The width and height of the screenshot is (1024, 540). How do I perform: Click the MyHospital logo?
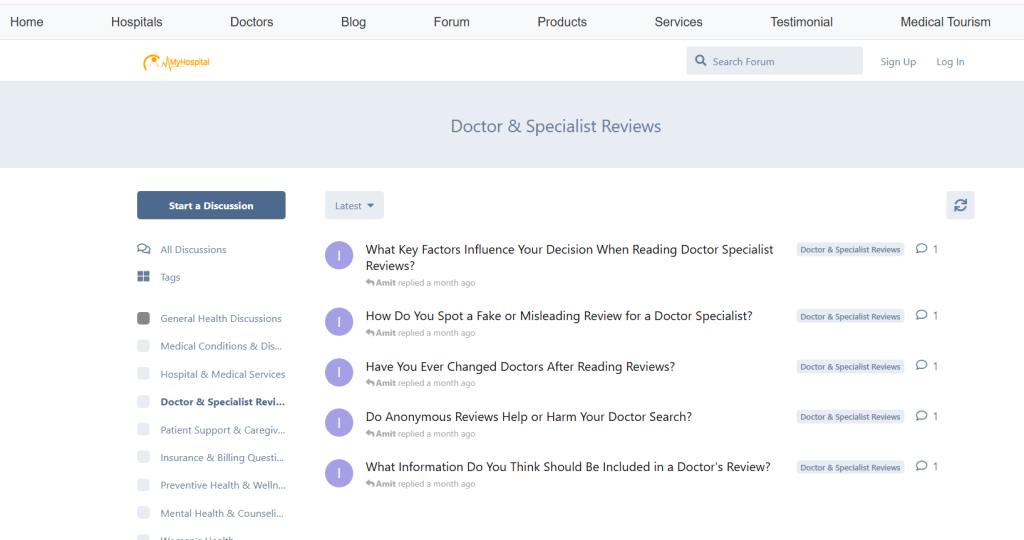(x=176, y=62)
